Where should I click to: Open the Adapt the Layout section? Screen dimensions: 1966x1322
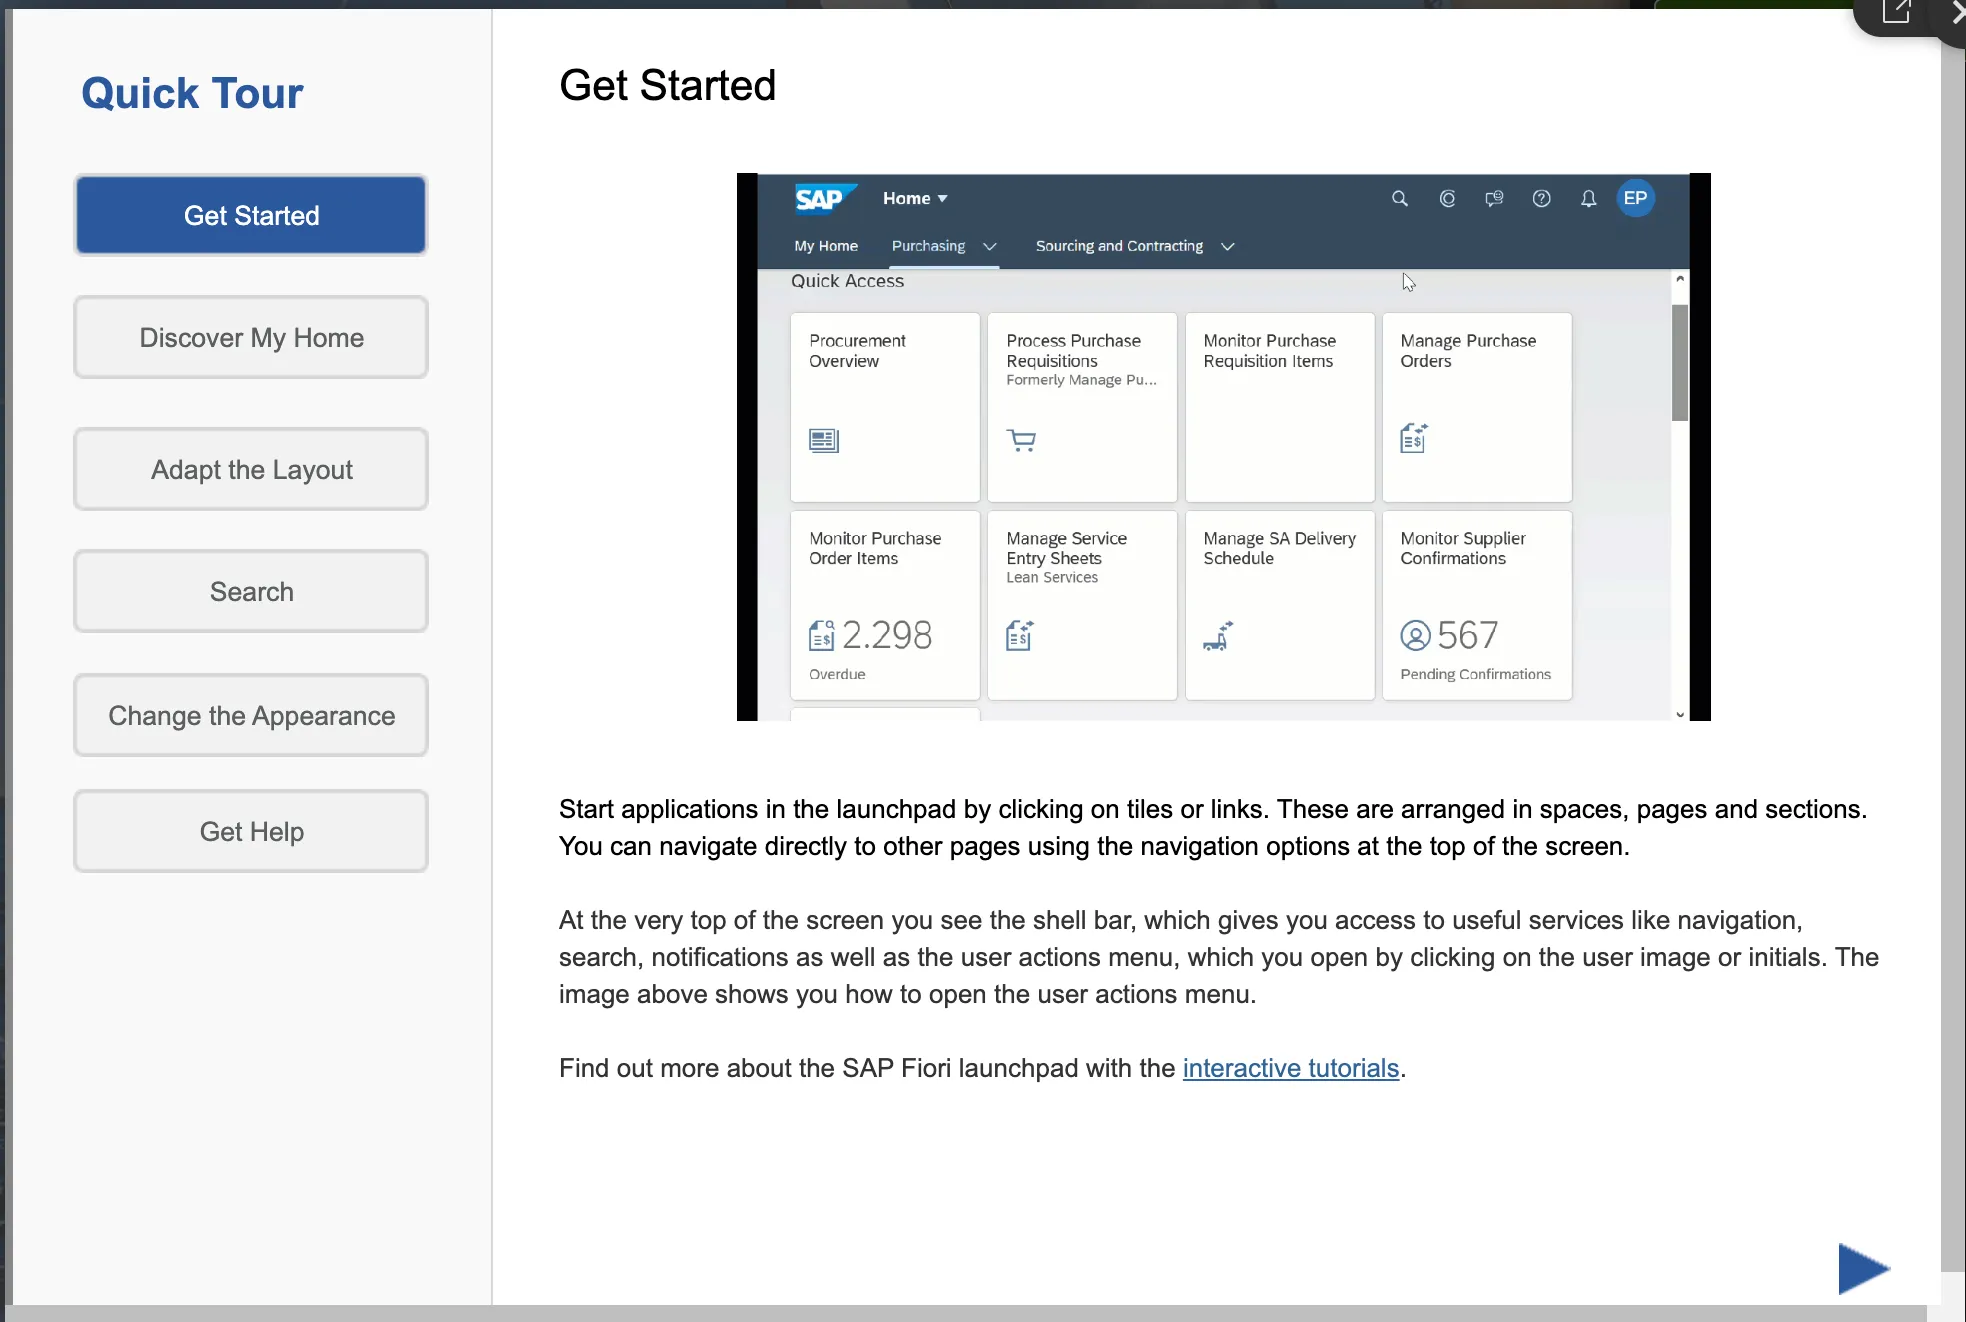pyautogui.click(x=251, y=470)
